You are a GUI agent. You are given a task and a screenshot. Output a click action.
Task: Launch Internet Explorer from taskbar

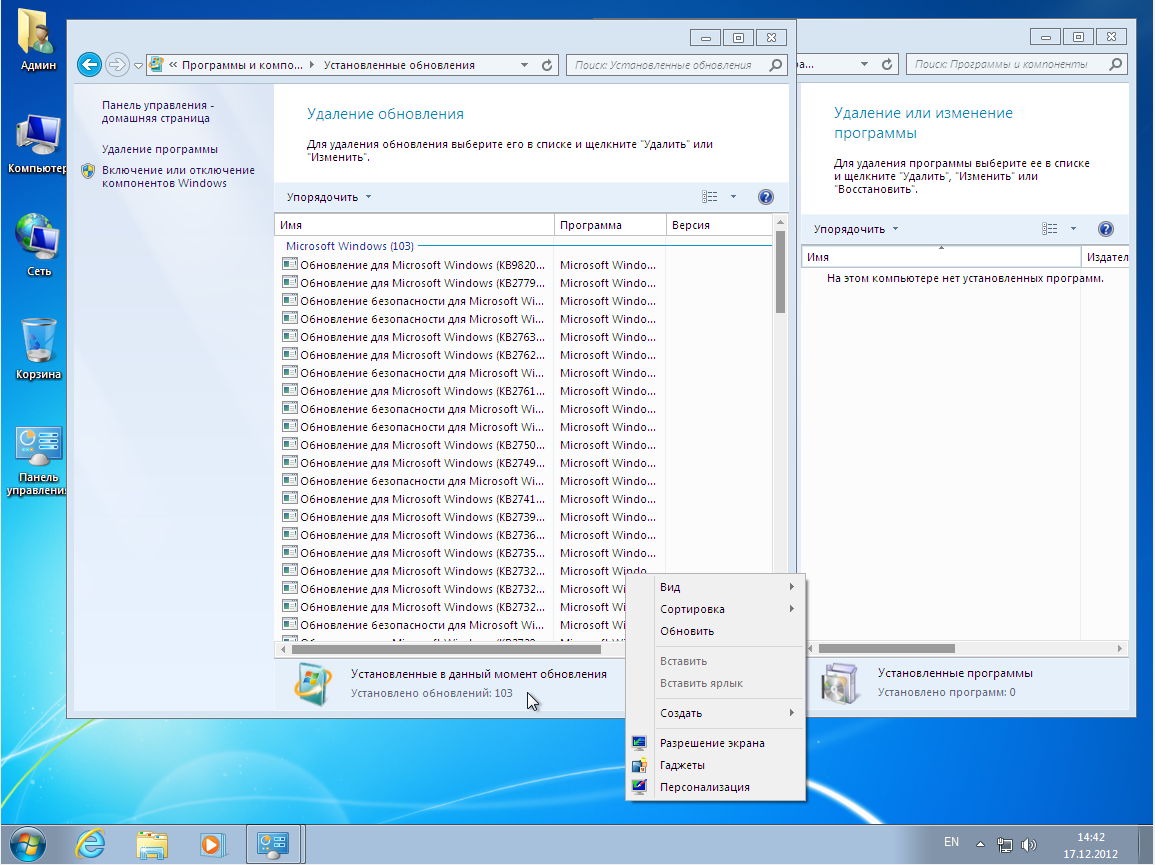tap(91, 844)
